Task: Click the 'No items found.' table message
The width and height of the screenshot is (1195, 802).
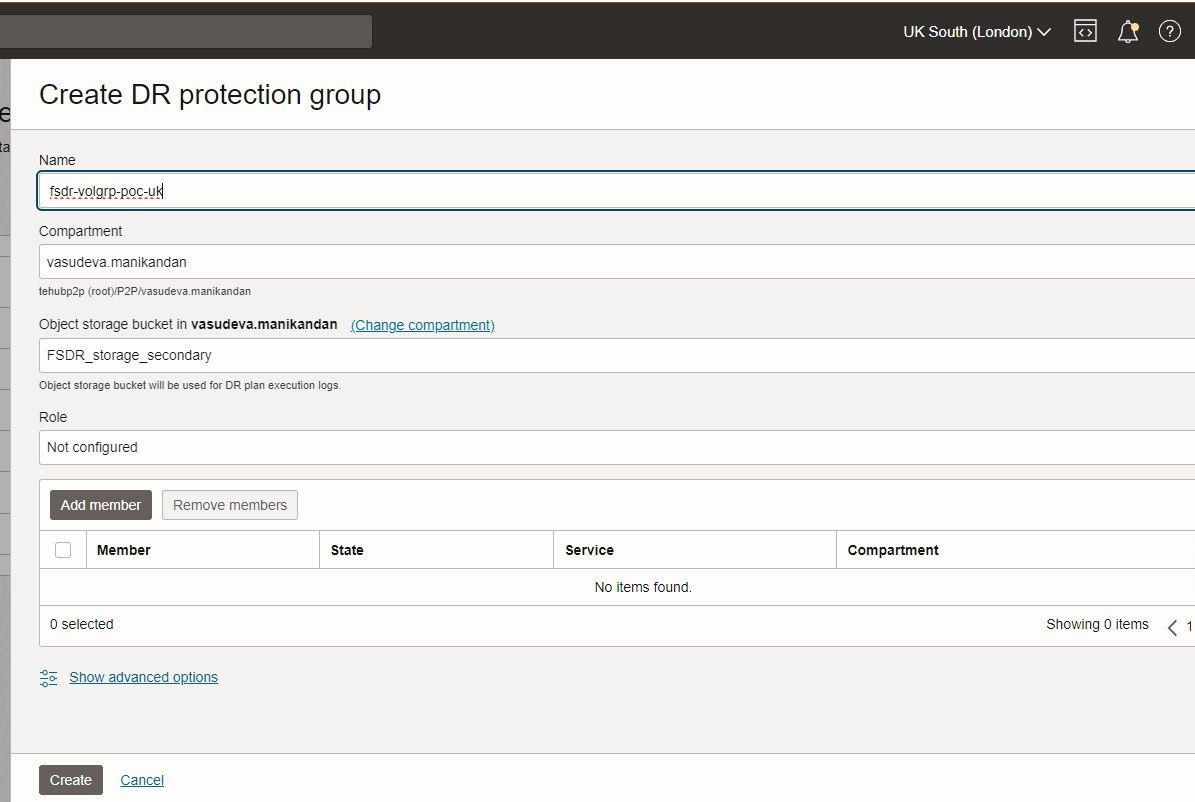Action: tap(643, 587)
